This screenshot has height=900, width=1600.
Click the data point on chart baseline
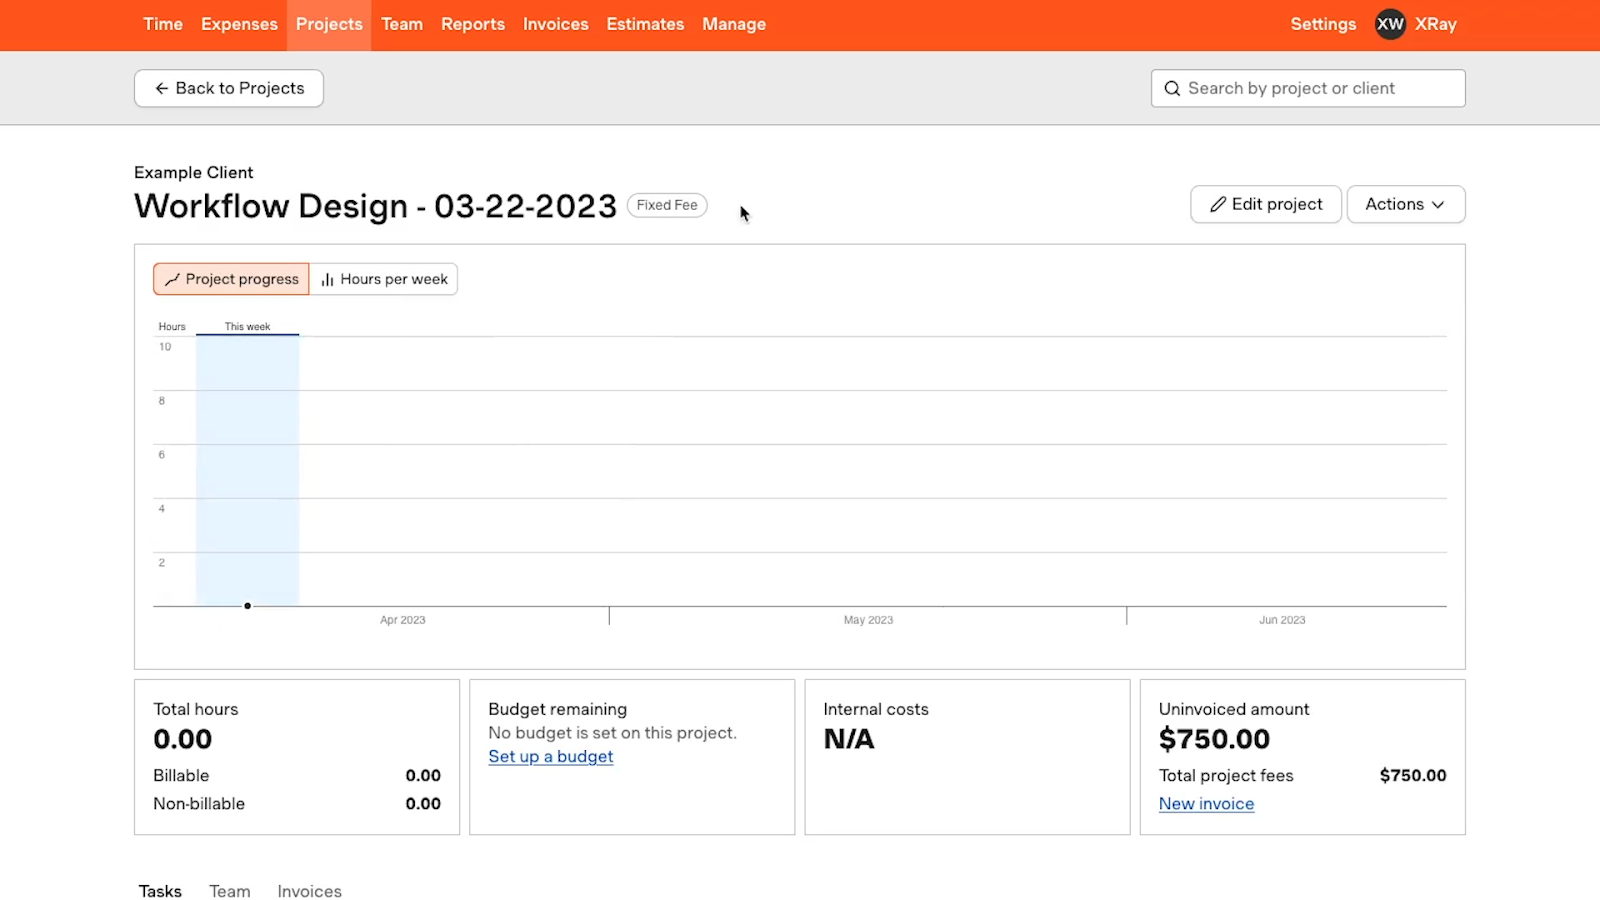coord(248,606)
